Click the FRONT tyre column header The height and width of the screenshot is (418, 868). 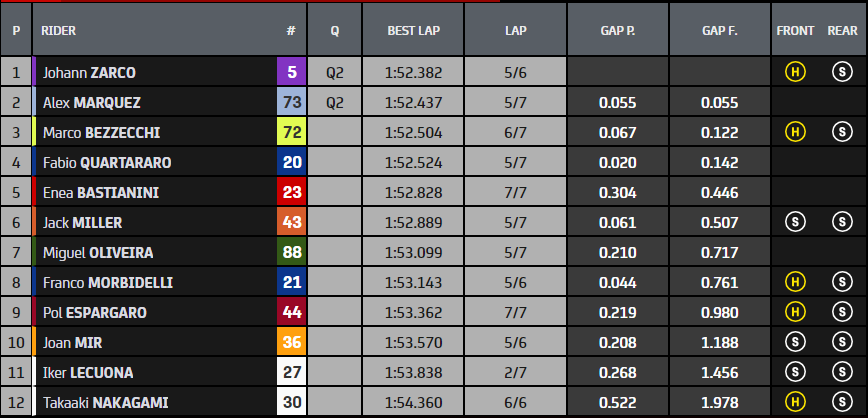(x=795, y=31)
